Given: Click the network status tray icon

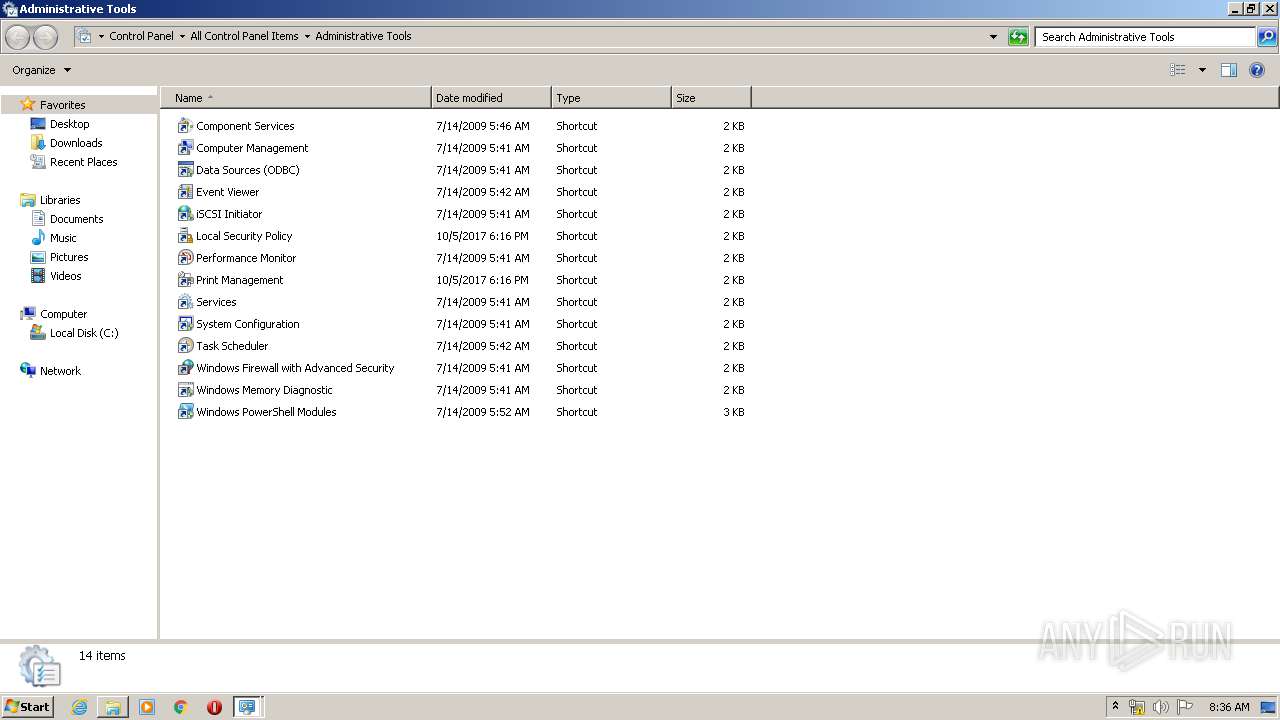Looking at the screenshot, I should coord(1137,707).
